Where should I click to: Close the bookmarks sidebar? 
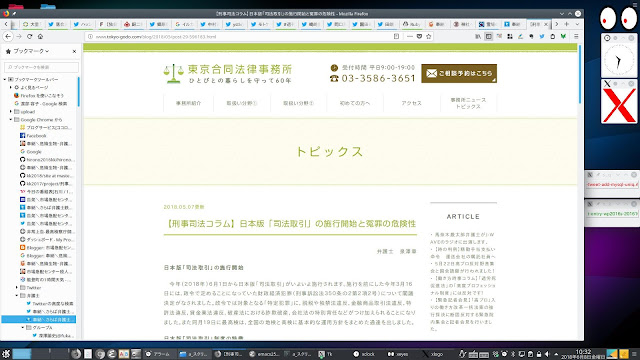coord(74,51)
